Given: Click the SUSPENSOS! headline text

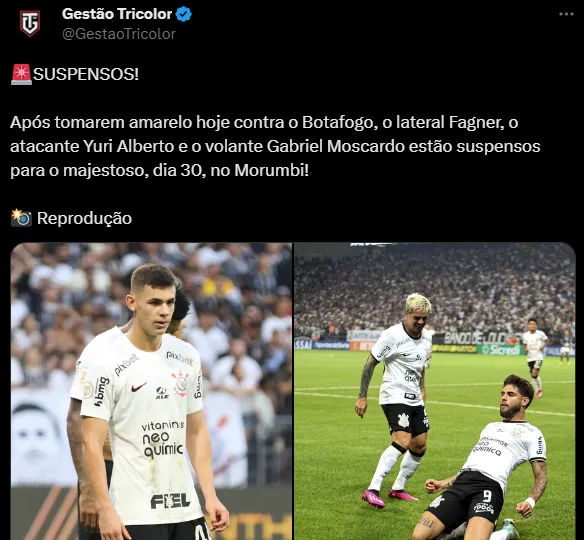Looking at the screenshot, I should (x=86, y=74).
